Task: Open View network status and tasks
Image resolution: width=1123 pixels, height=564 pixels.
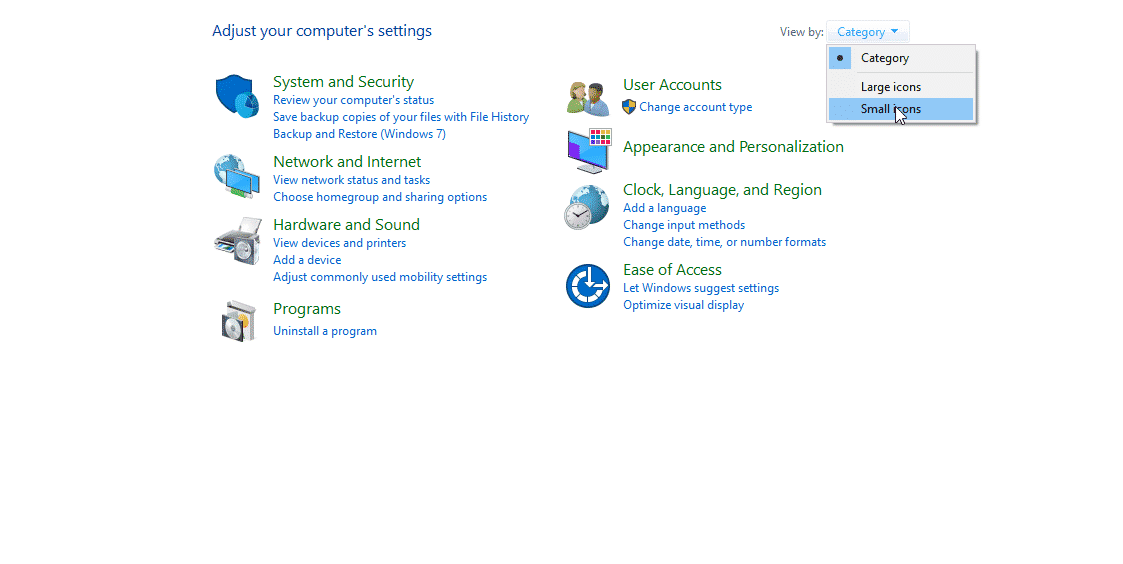Action: pos(351,180)
